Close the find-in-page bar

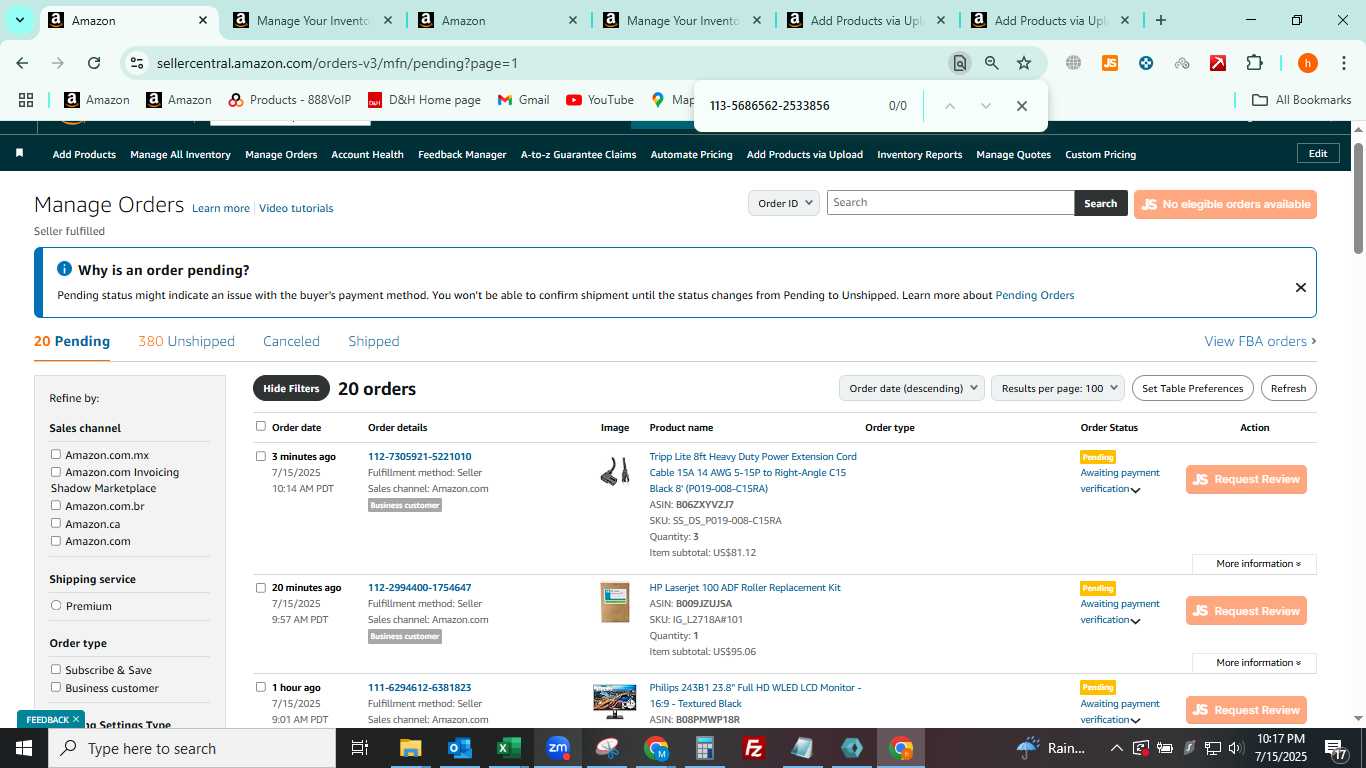(1021, 106)
